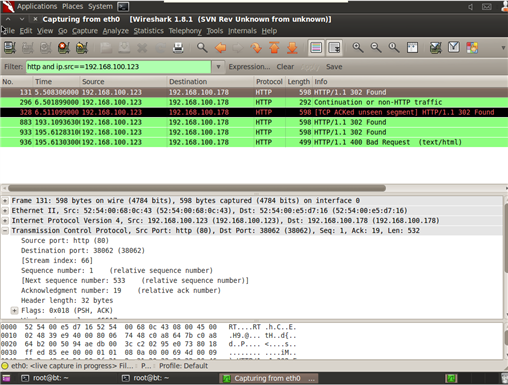Show hidden toolbar items overflow arrow

503,48
